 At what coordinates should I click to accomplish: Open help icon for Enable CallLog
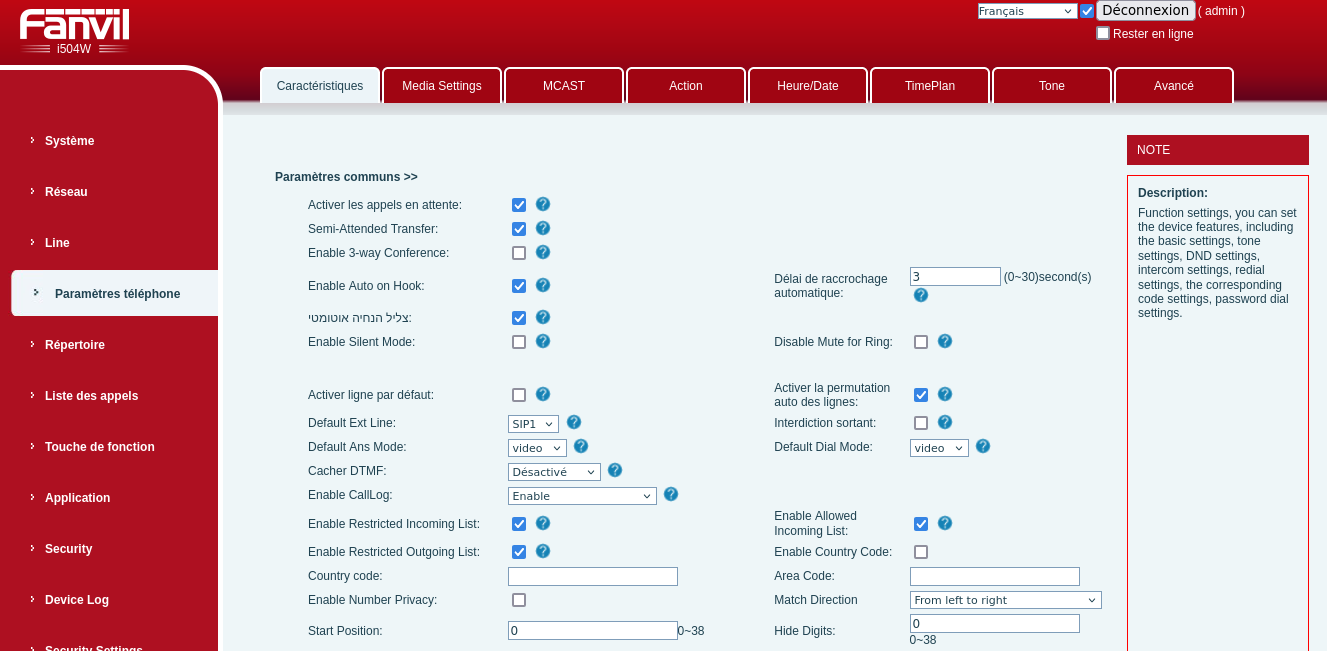coord(671,494)
